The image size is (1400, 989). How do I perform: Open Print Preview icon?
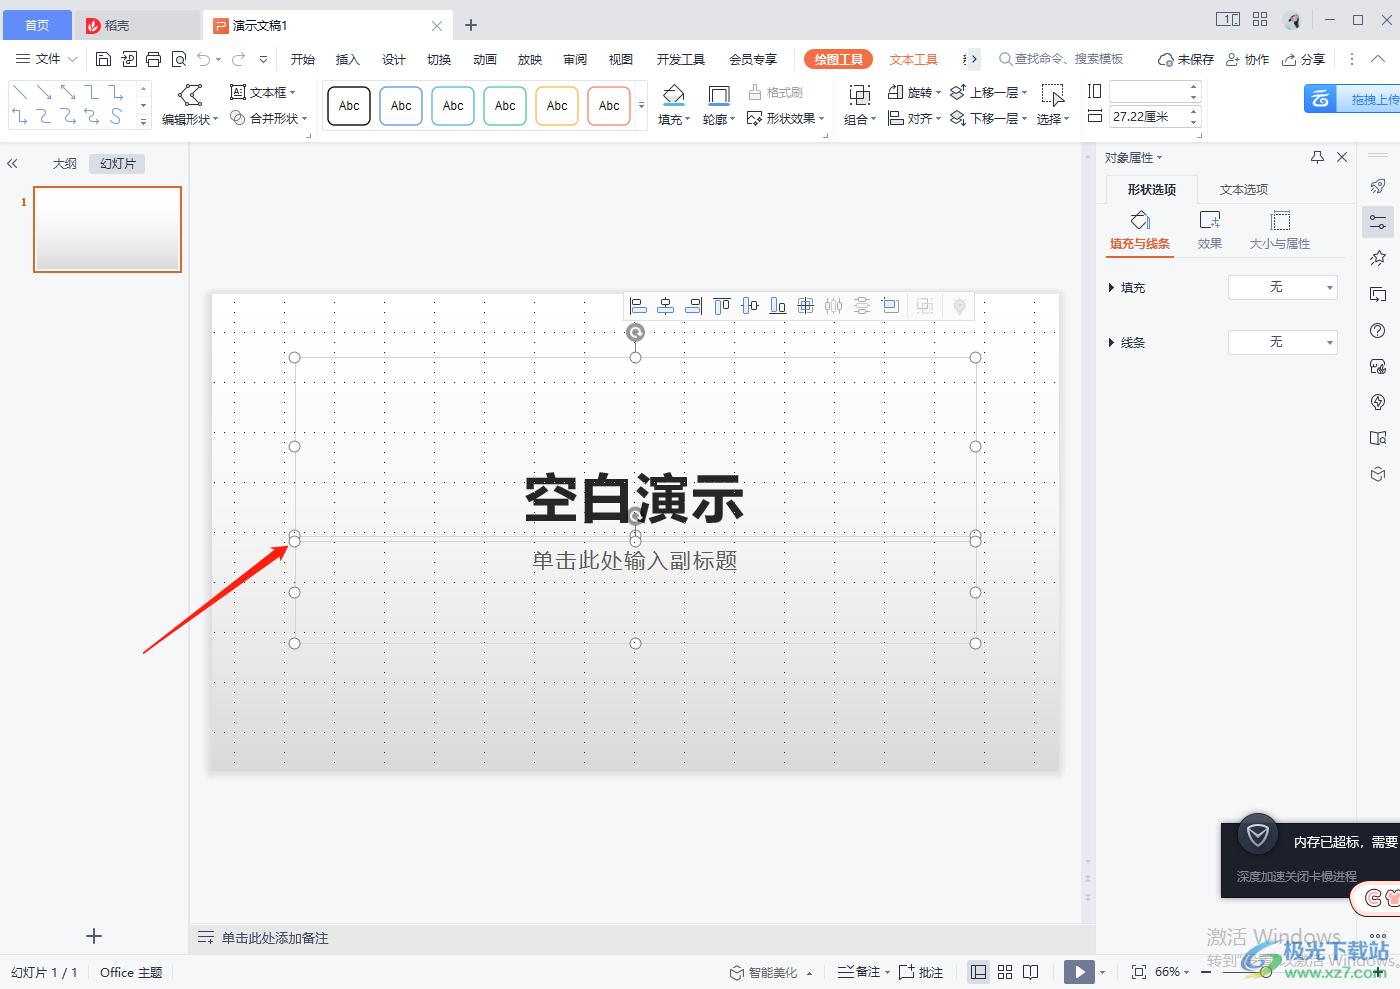point(179,59)
